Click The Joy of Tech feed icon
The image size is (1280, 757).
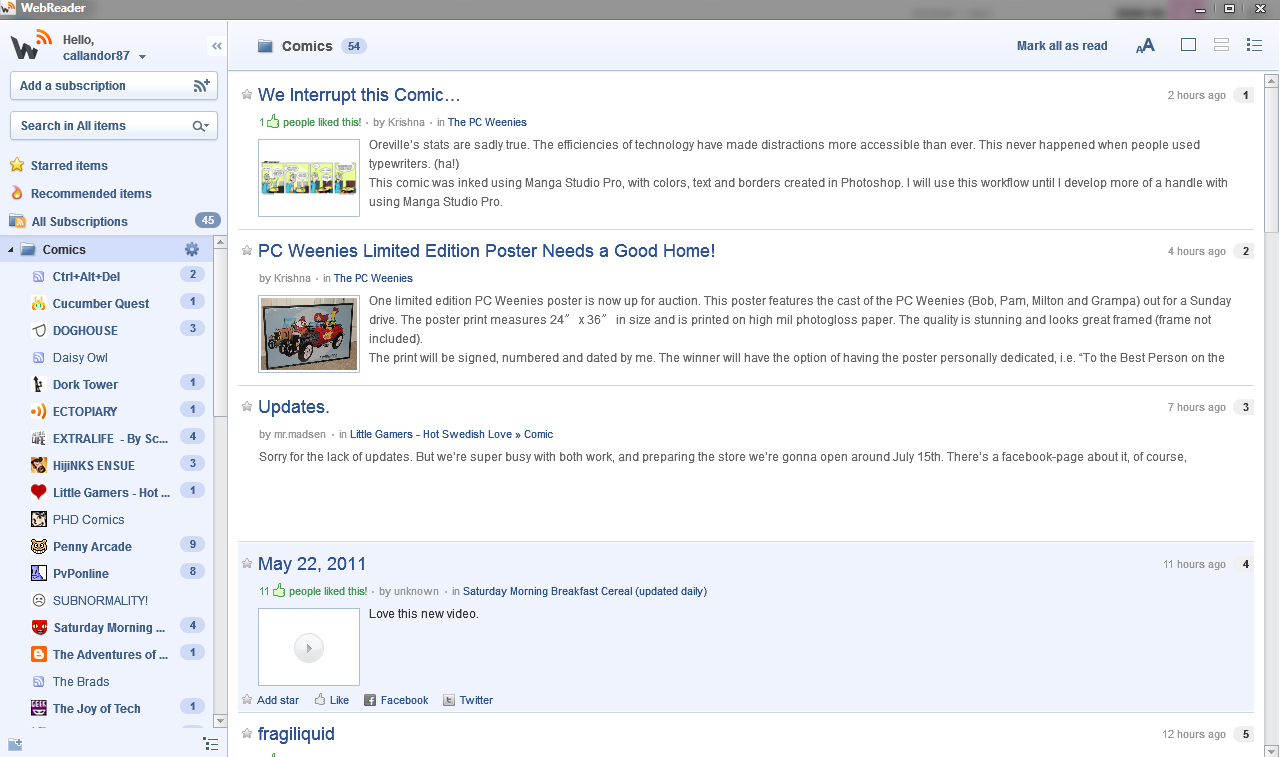coord(39,708)
